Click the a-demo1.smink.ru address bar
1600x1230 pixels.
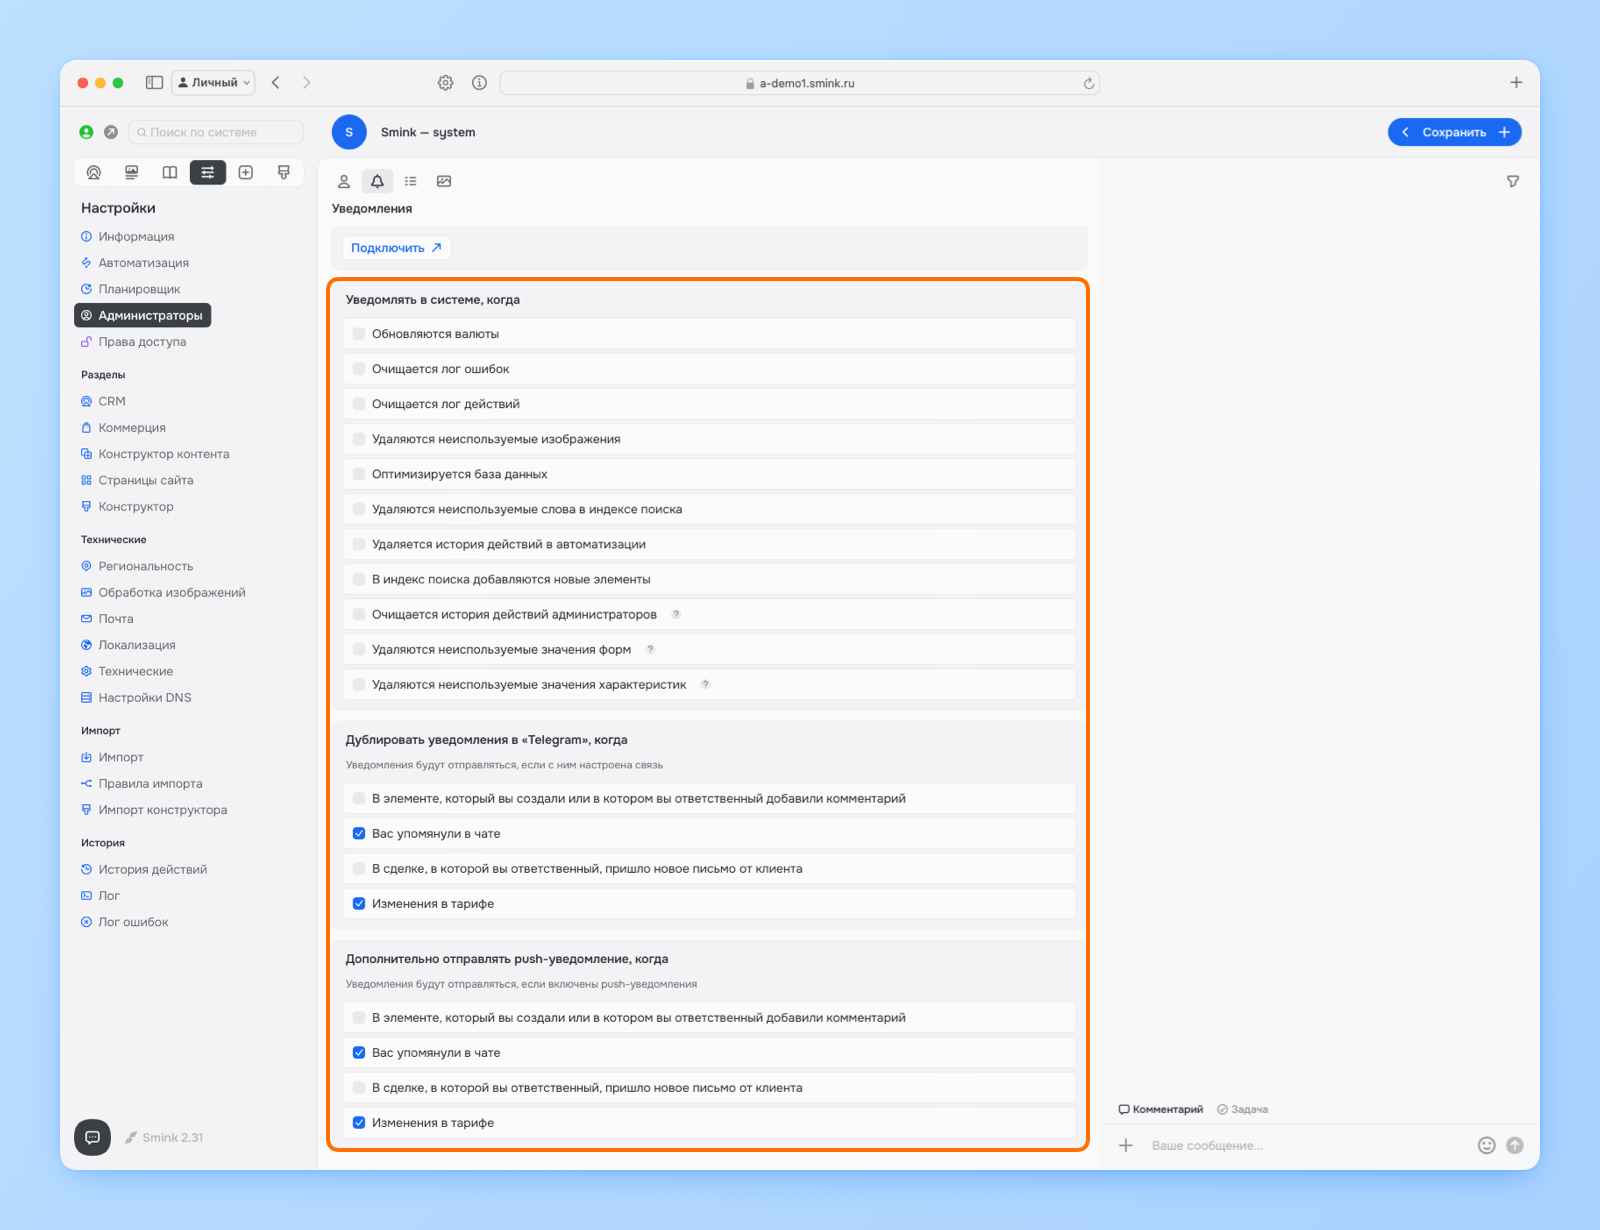coord(800,83)
